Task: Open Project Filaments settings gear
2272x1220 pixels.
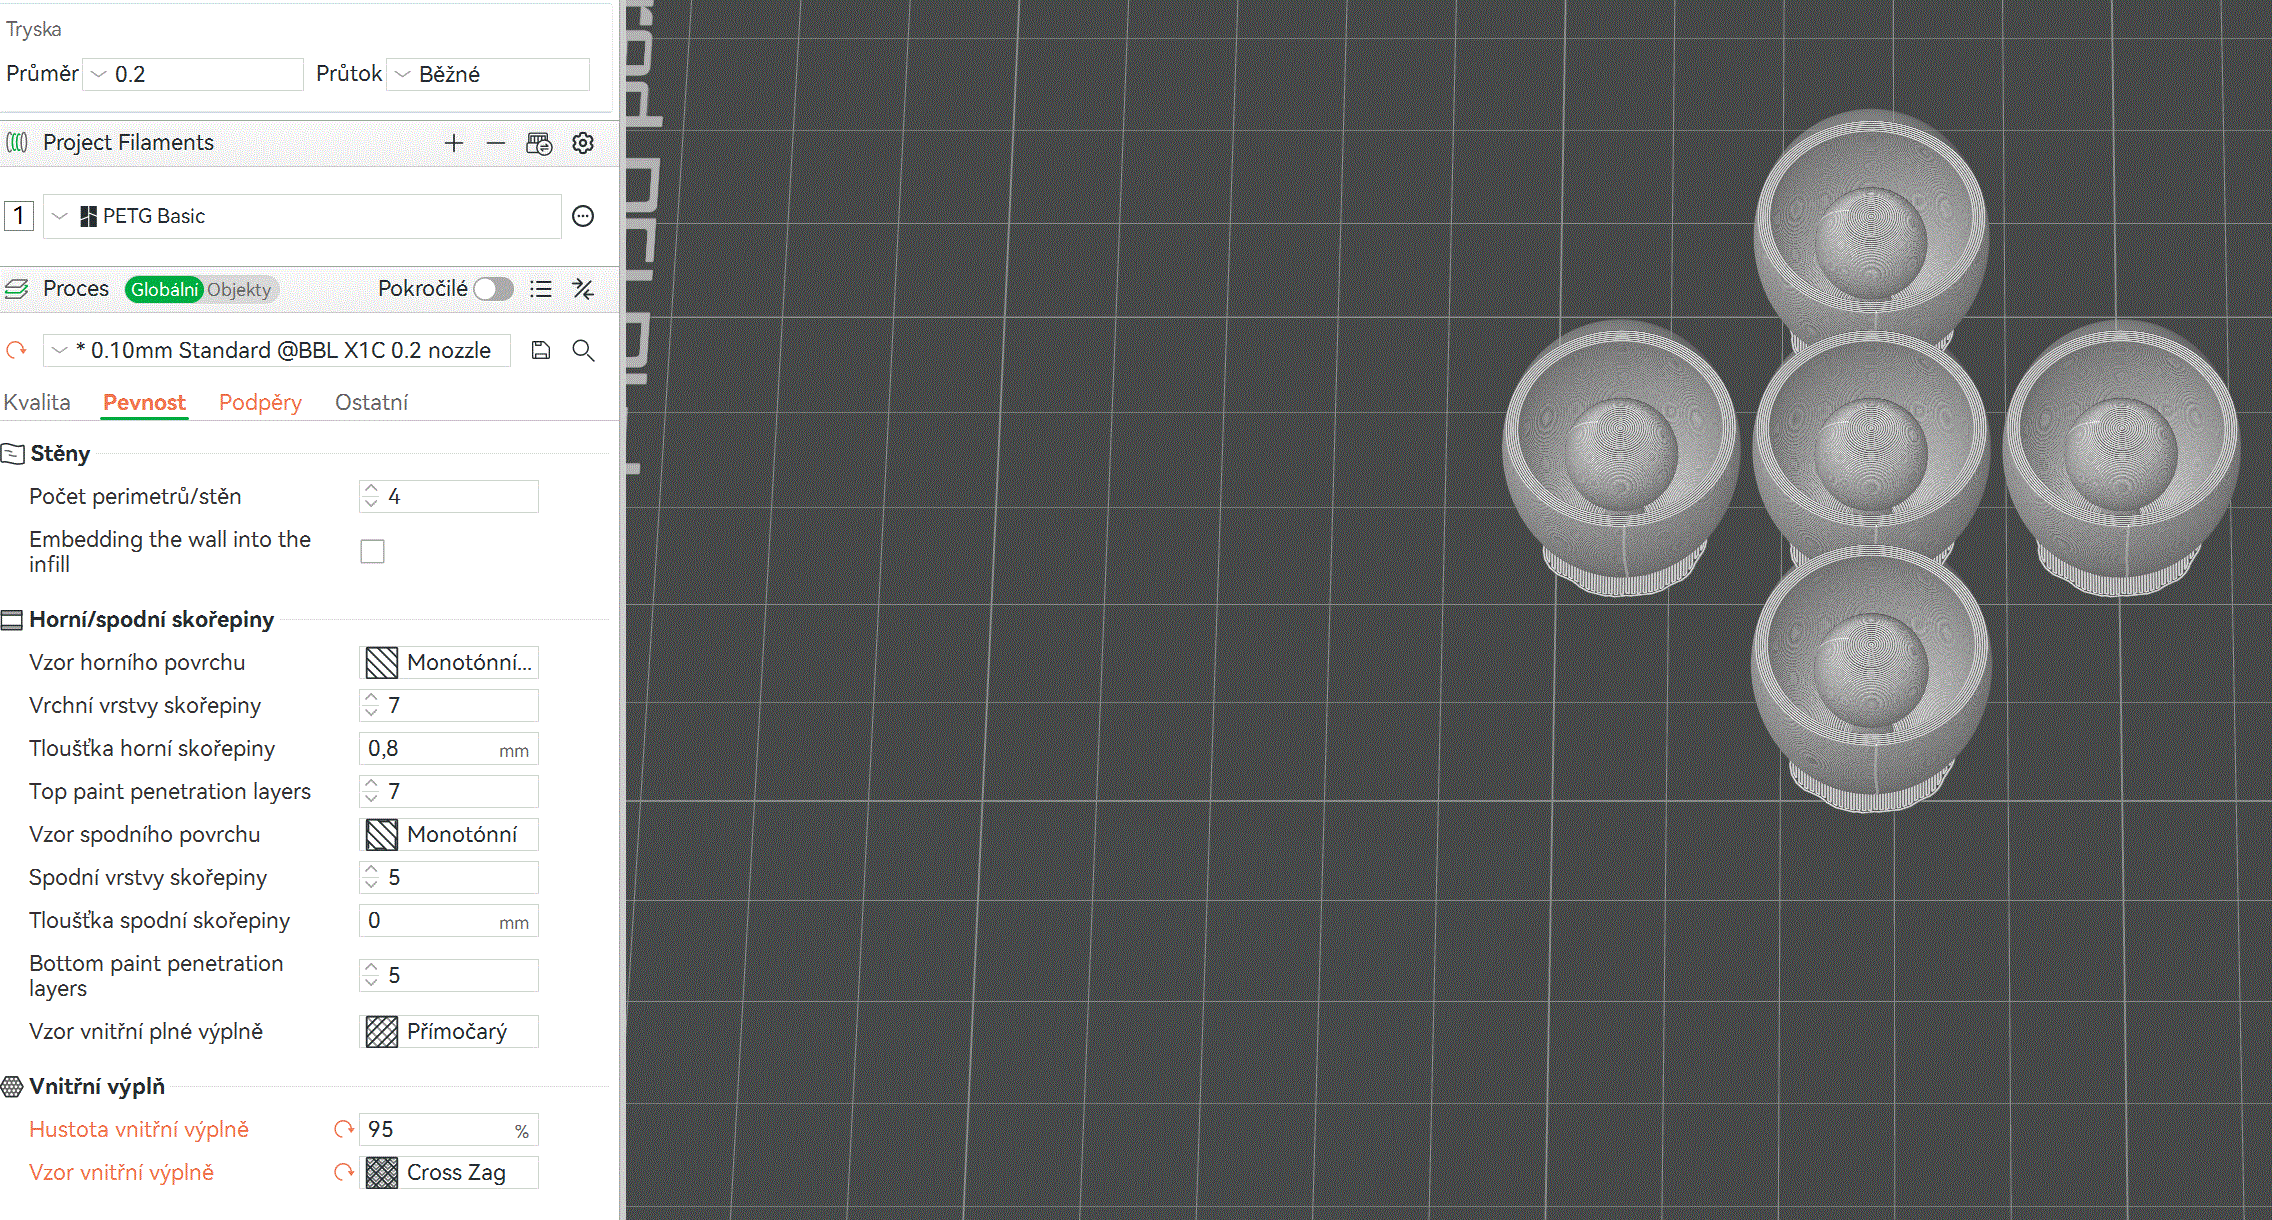Action: tap(583, 143)
